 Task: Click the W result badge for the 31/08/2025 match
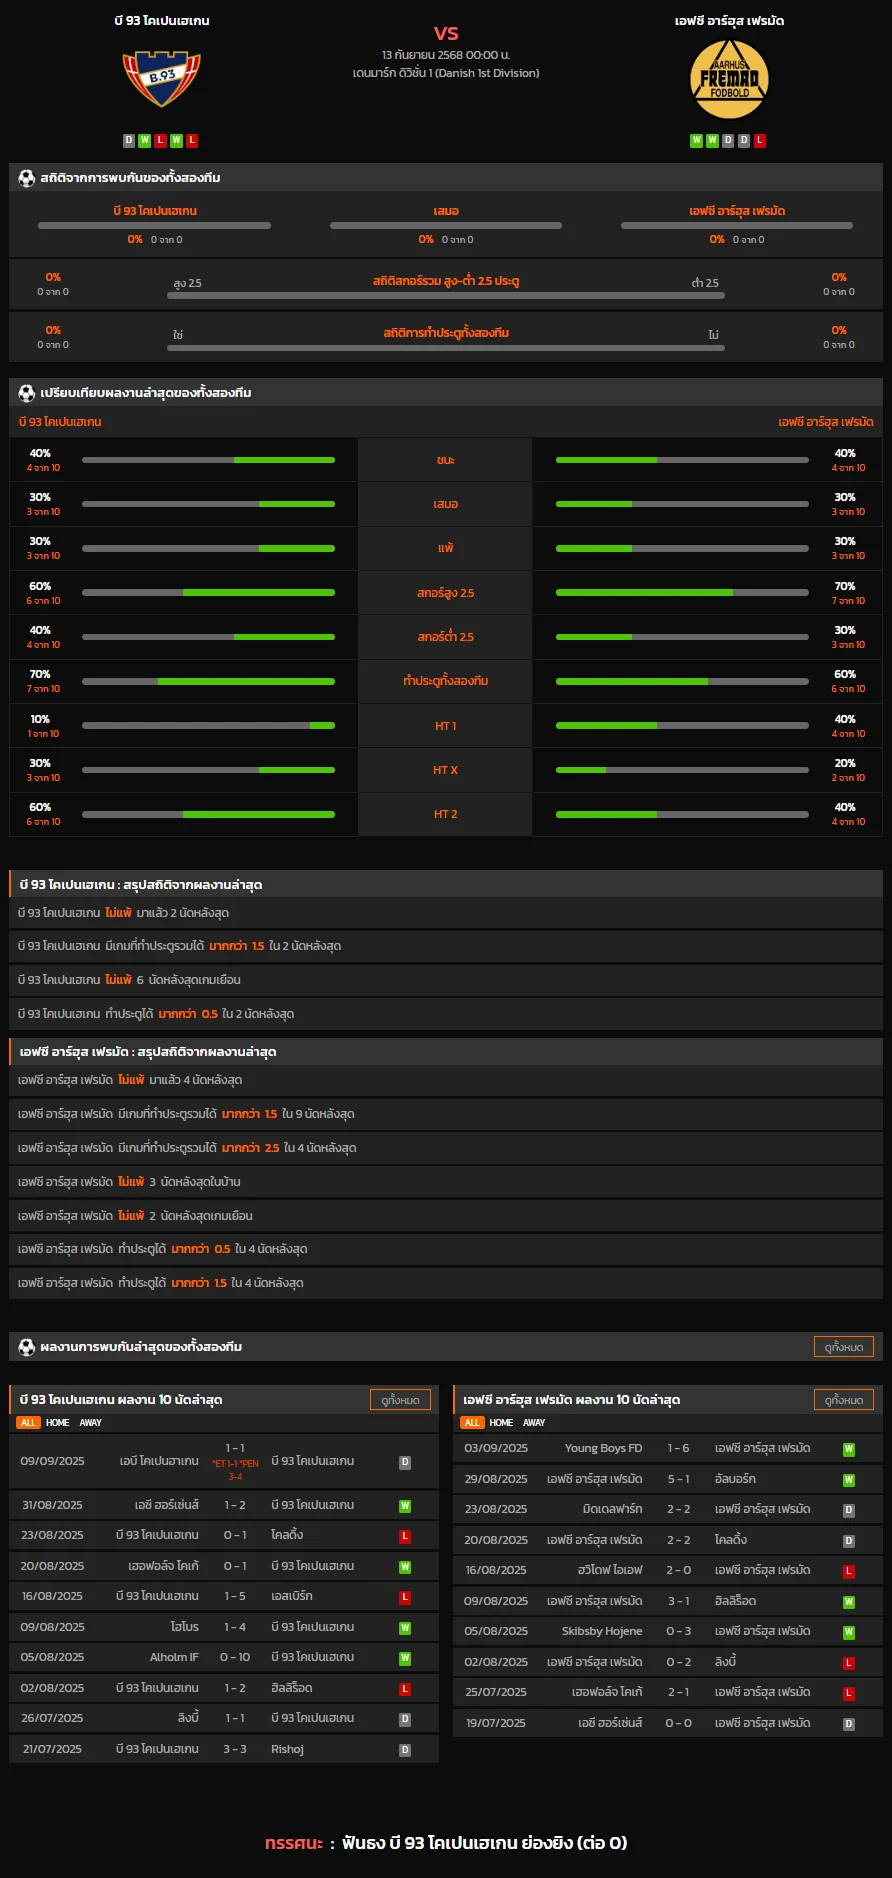pos(405,1506)
